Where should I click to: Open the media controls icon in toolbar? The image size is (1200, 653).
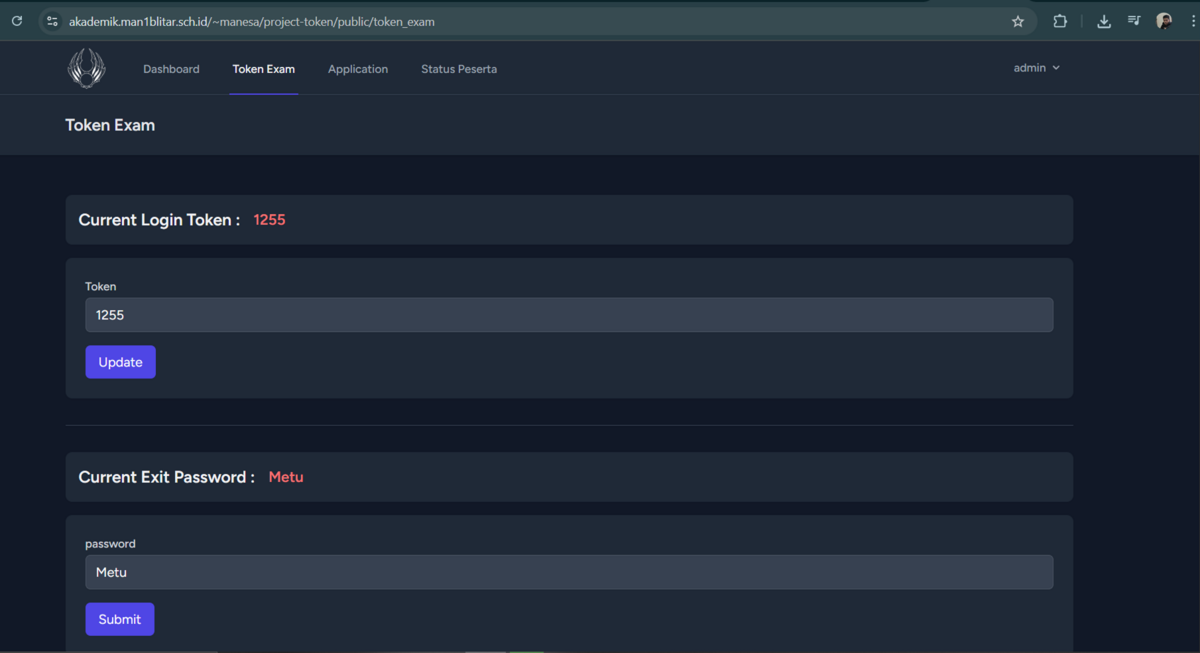(1134, 21)
